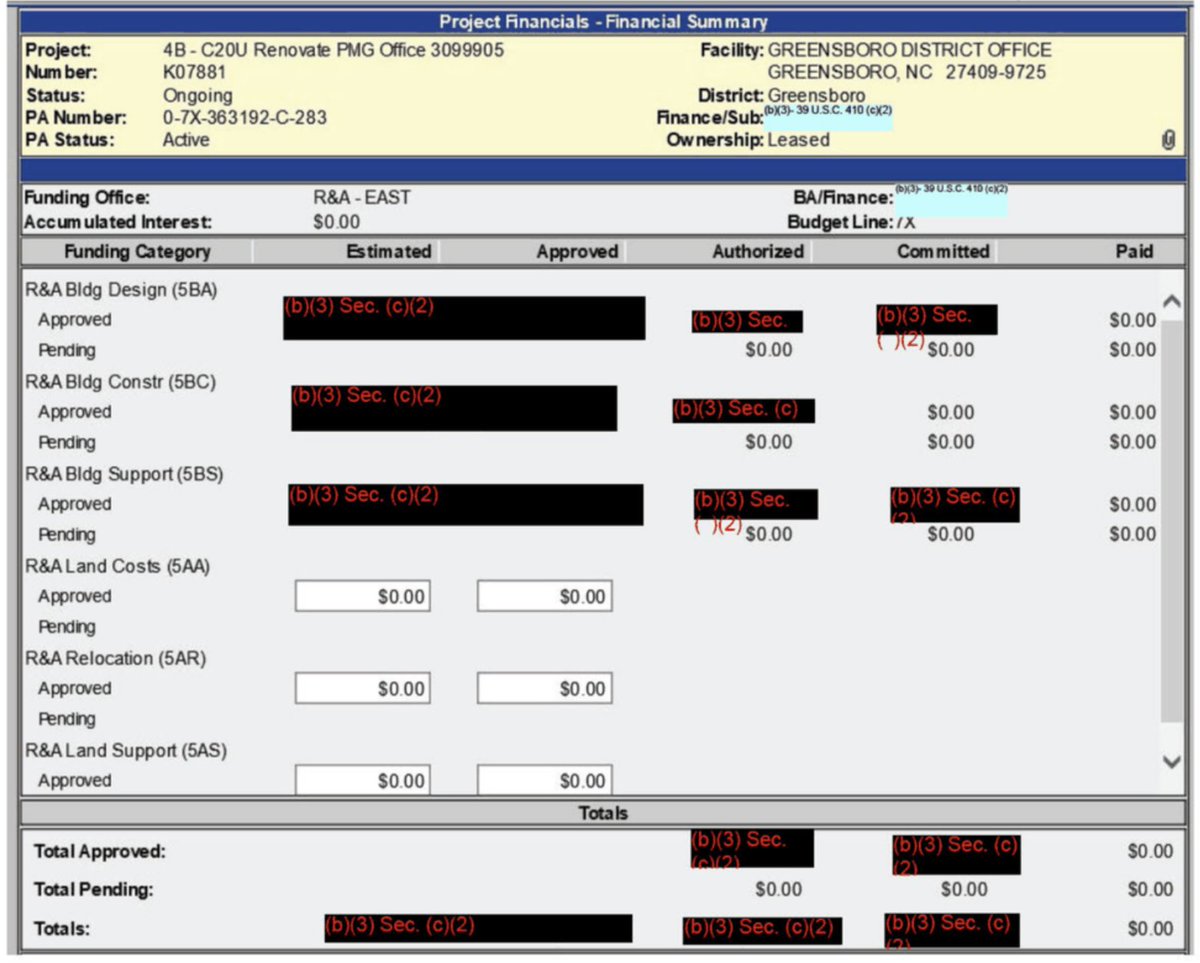Click Authorized $0.00 in Total Pending row

(x=778, y=890)
